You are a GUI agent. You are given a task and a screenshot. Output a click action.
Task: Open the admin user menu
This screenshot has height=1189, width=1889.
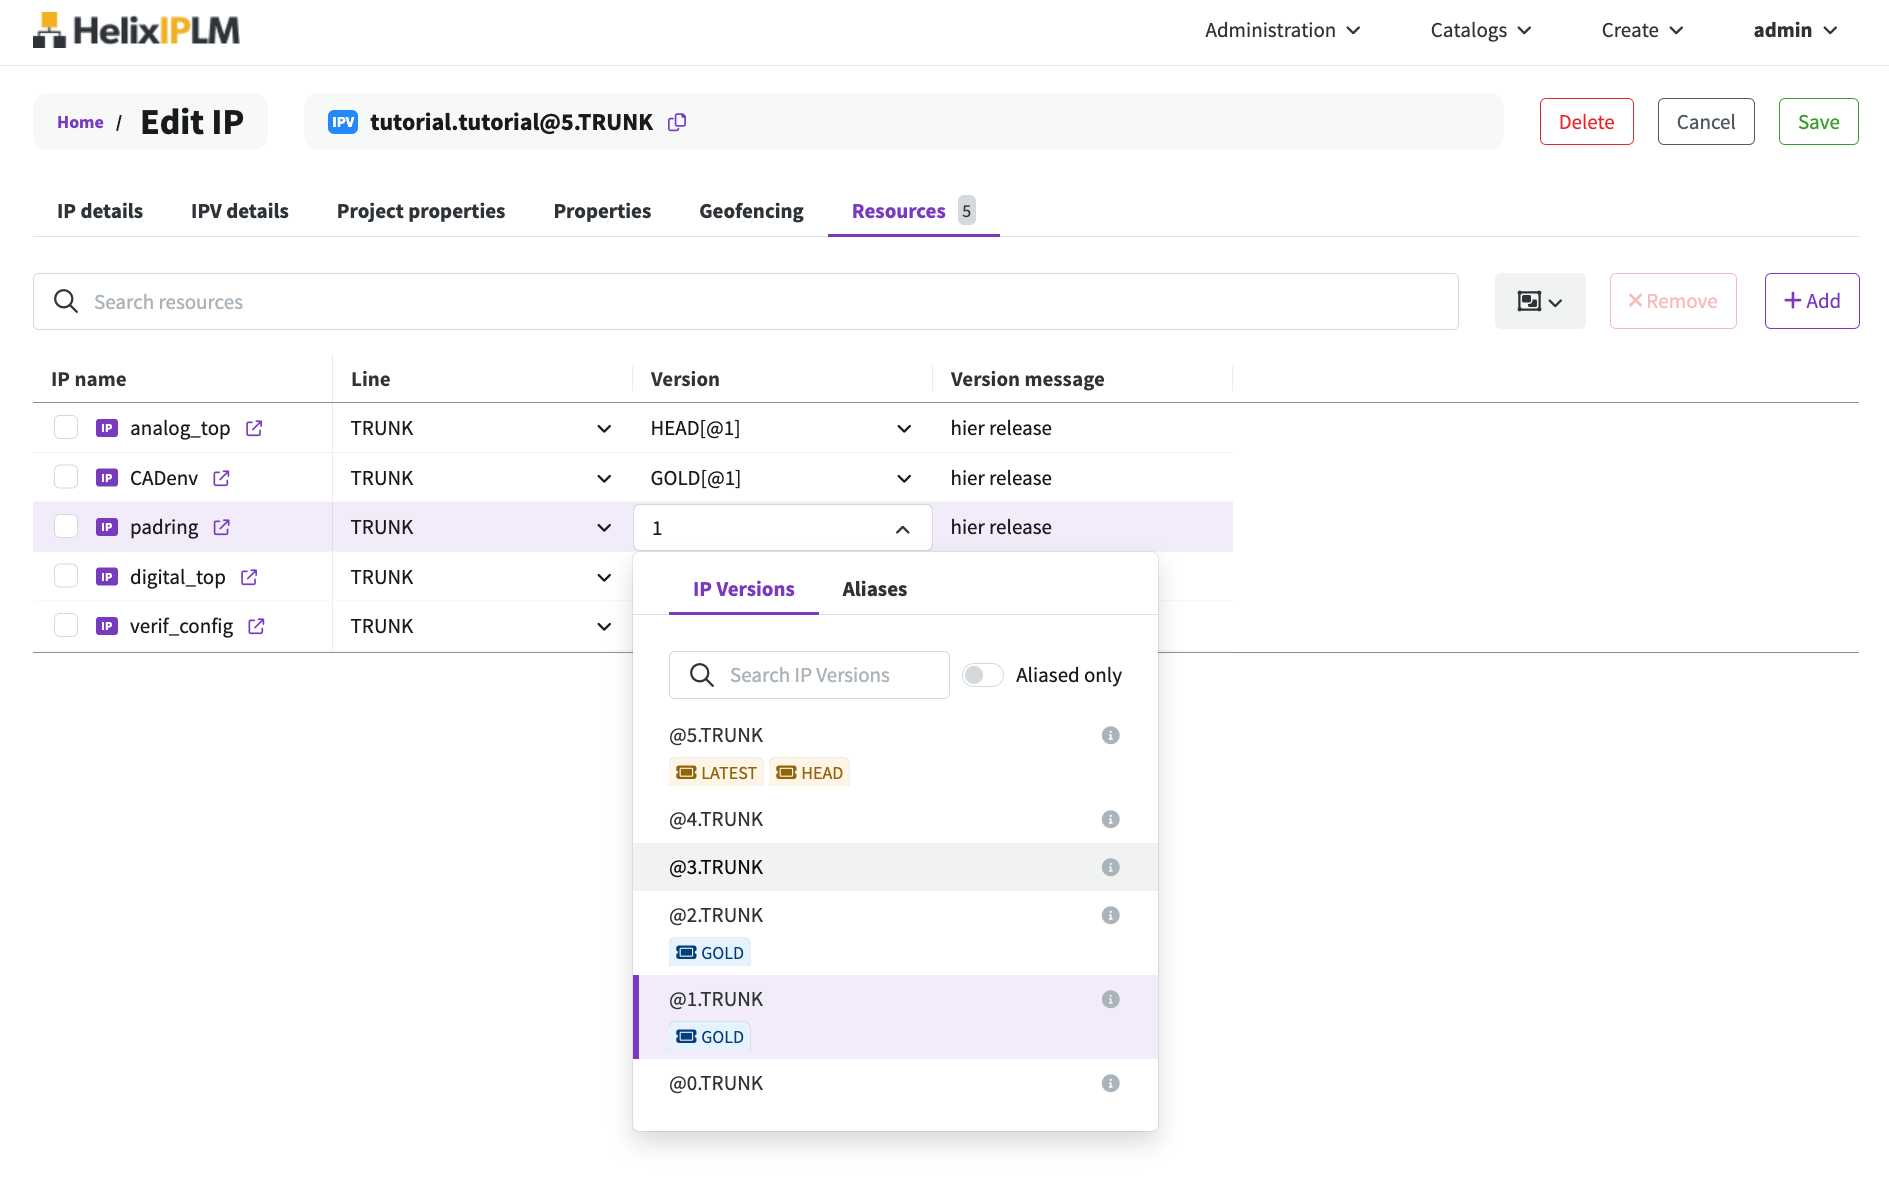pos(1795,30)
